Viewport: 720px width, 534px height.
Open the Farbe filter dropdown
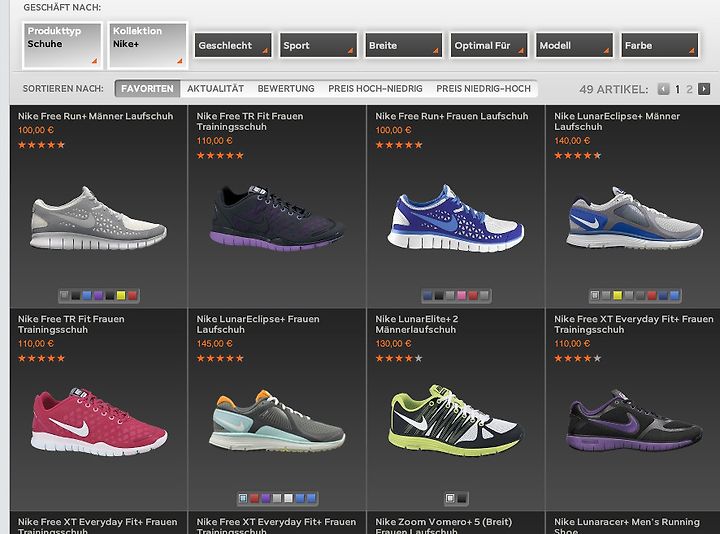pyautogui.click(x=660, y=45)
